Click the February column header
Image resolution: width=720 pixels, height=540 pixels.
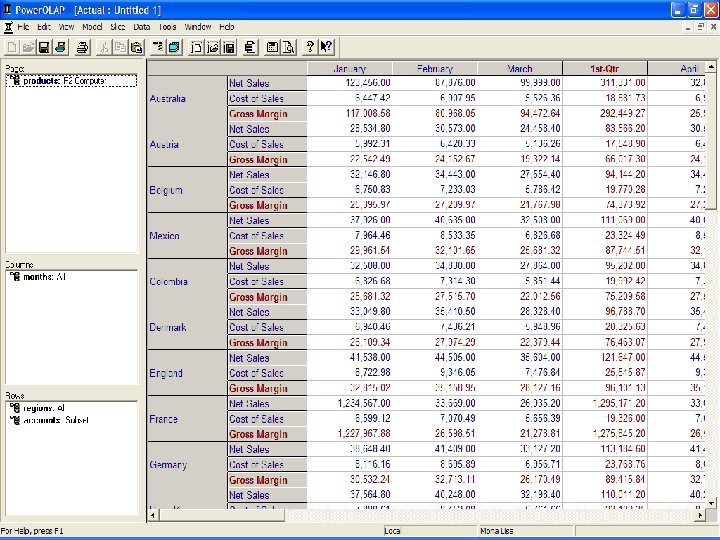(435, 68)
